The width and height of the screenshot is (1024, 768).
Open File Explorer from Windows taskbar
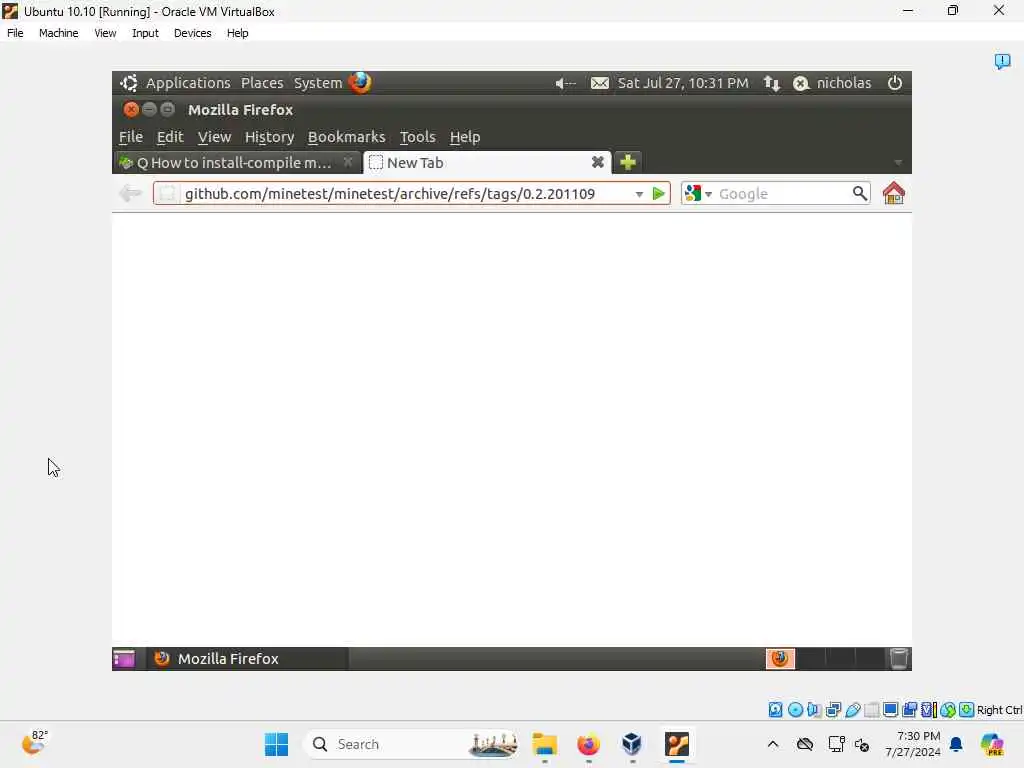pyautogui.click(x=544, y=744)
